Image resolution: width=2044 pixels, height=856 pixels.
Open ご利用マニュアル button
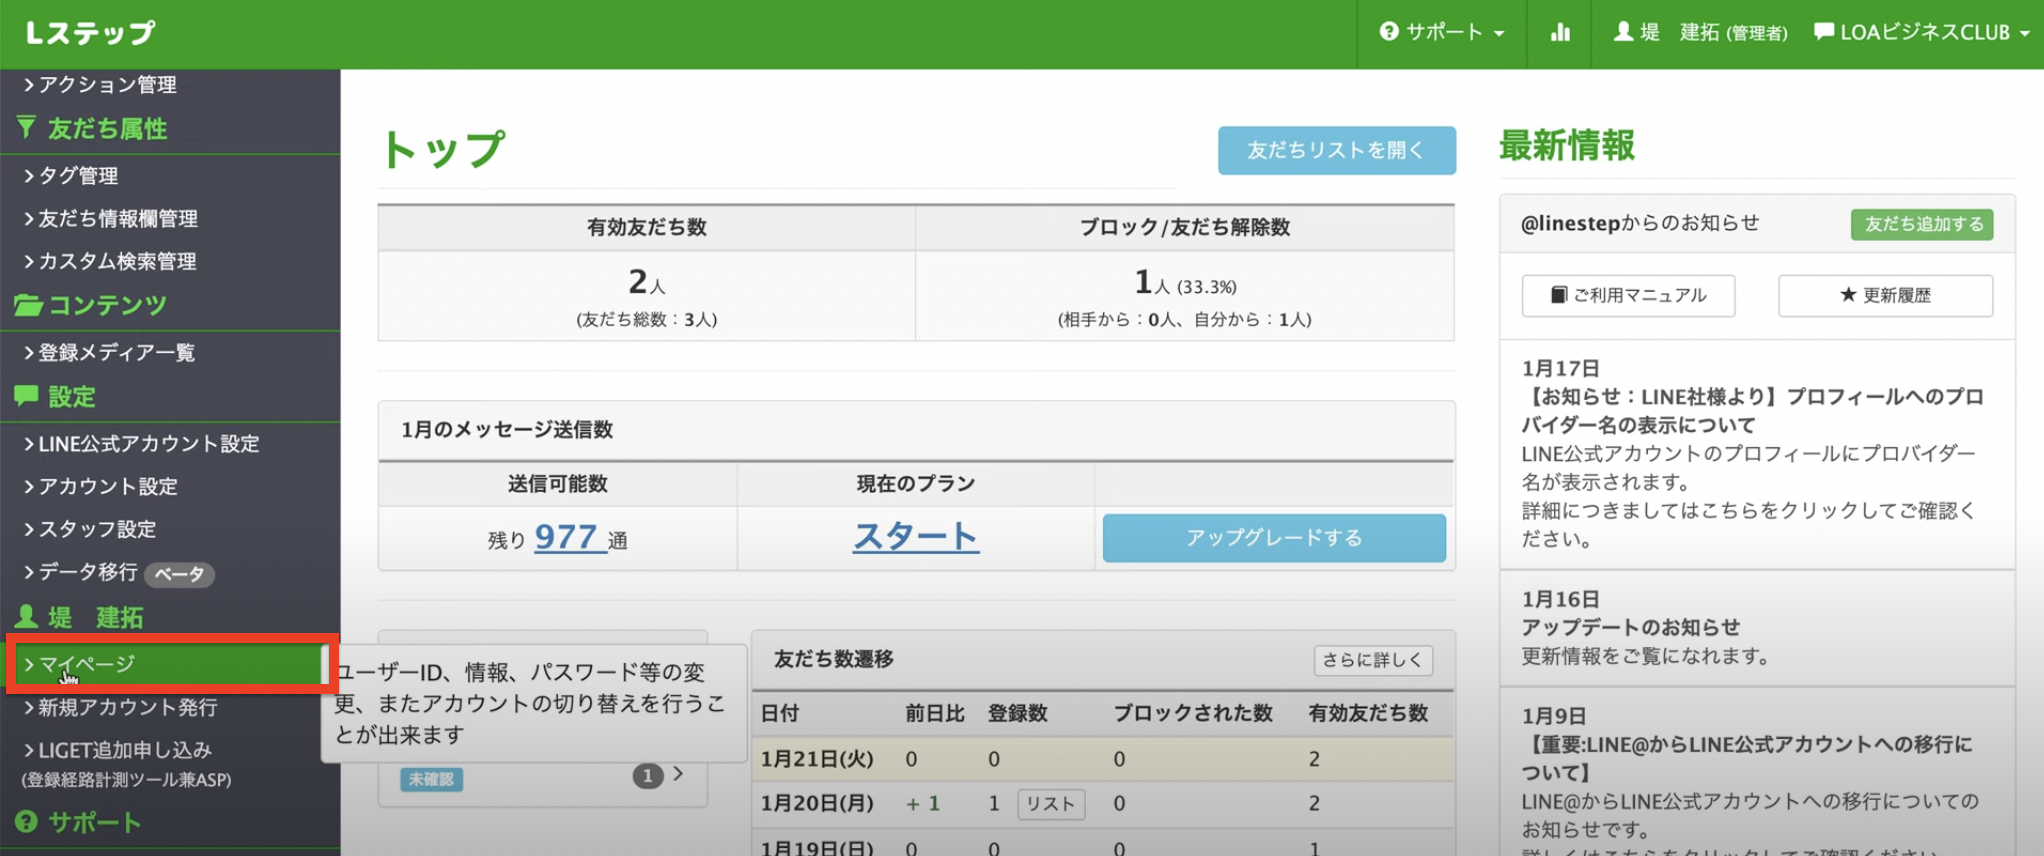[1628, 295]
